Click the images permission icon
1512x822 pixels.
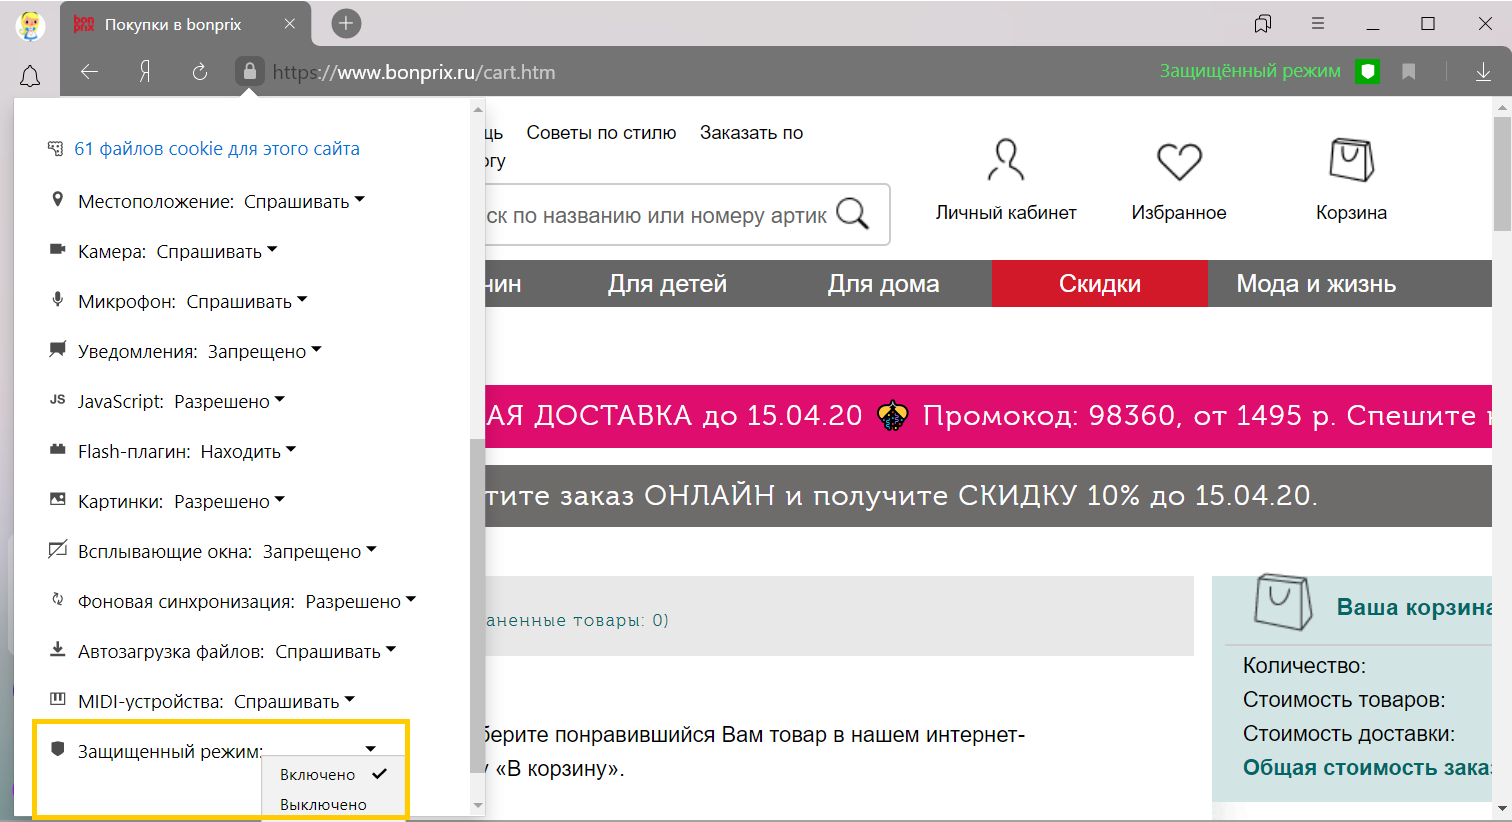pyautogui.click(x=58, y=499)
